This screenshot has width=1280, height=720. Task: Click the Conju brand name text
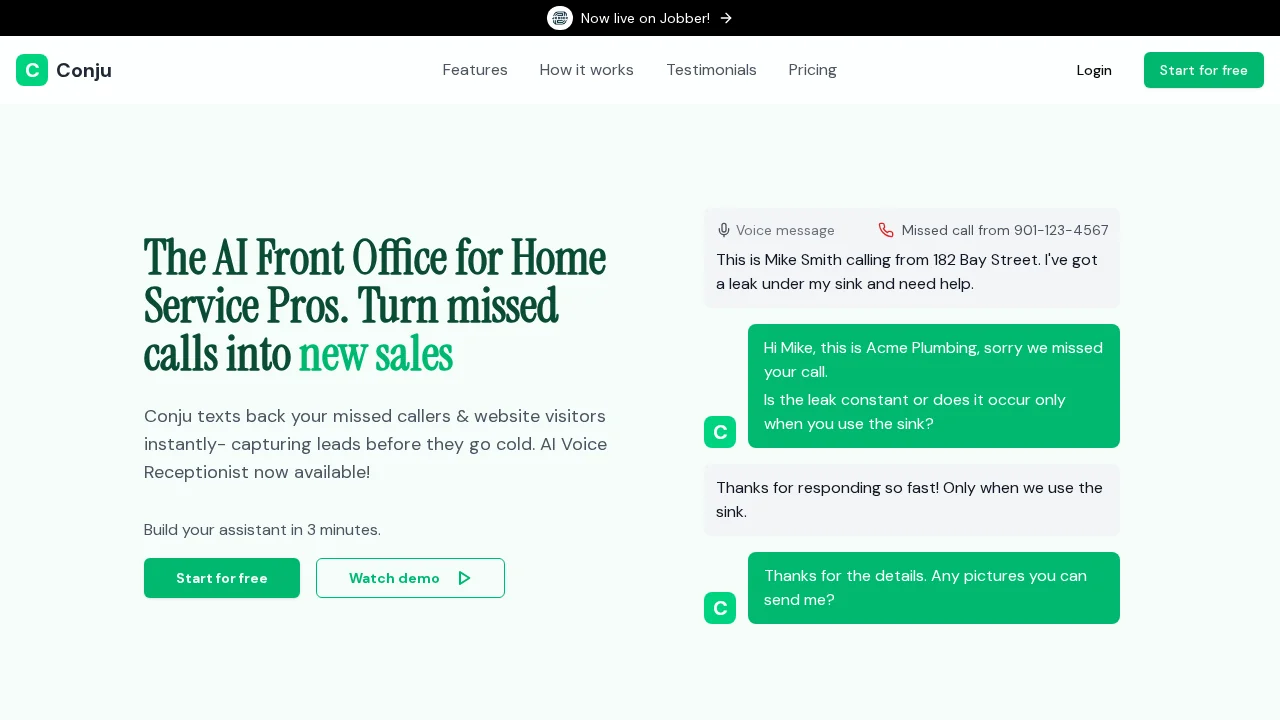tap(84, 70)
